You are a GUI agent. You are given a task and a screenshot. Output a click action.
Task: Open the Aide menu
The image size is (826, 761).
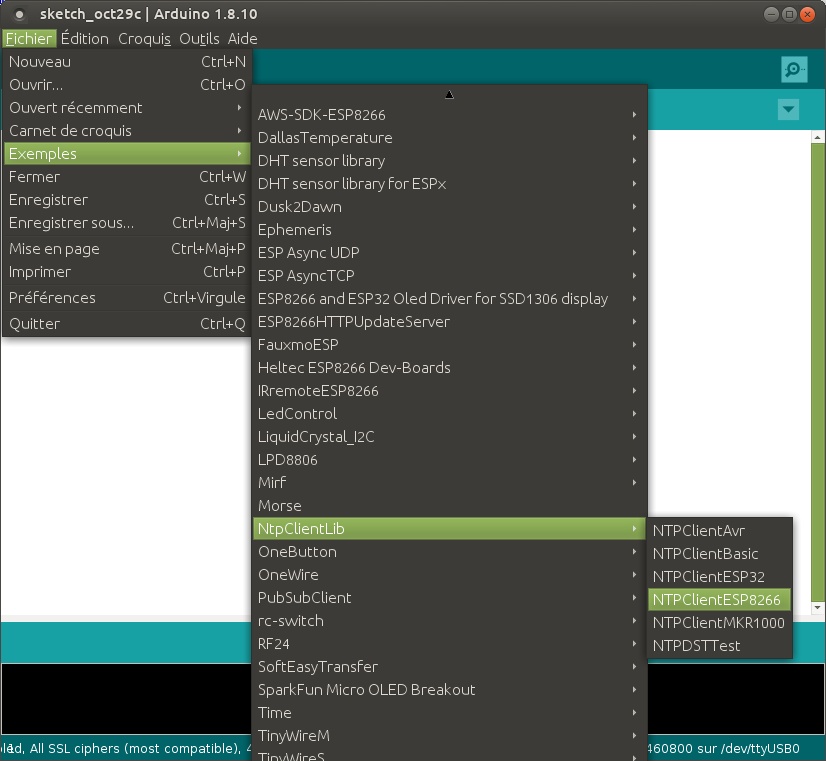pos(242,39)
